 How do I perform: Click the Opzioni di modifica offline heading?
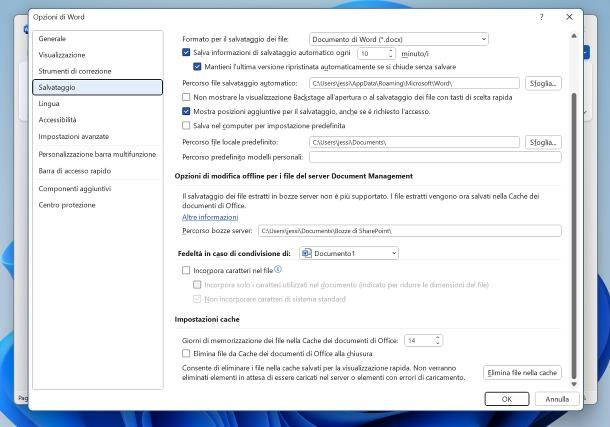click(x=294, y=176)
